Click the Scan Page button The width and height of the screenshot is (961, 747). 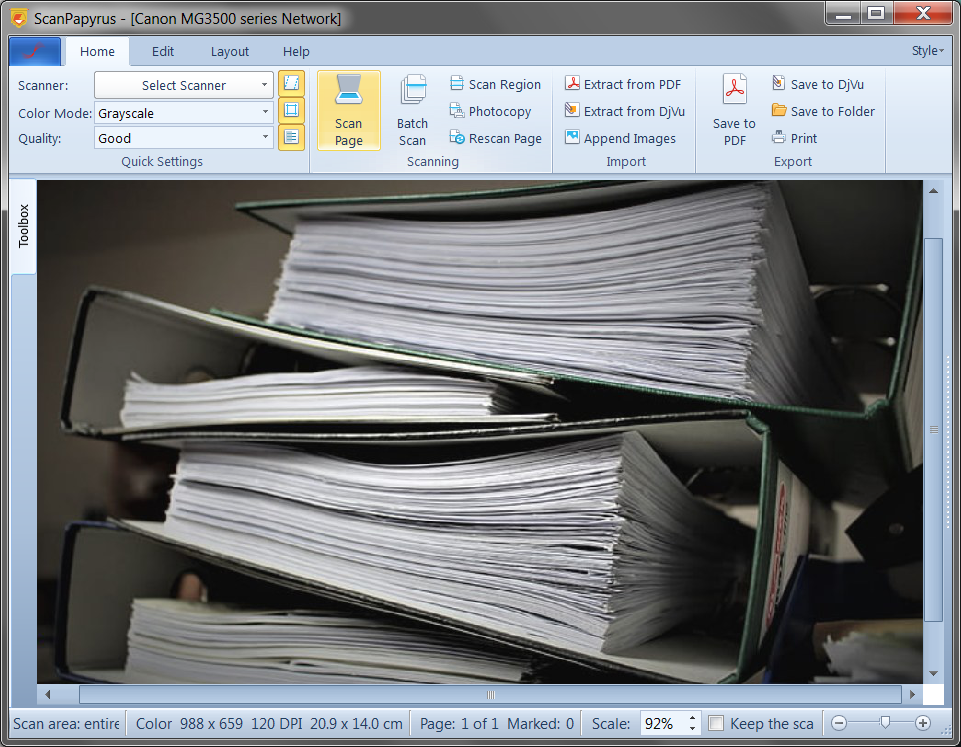349,110
